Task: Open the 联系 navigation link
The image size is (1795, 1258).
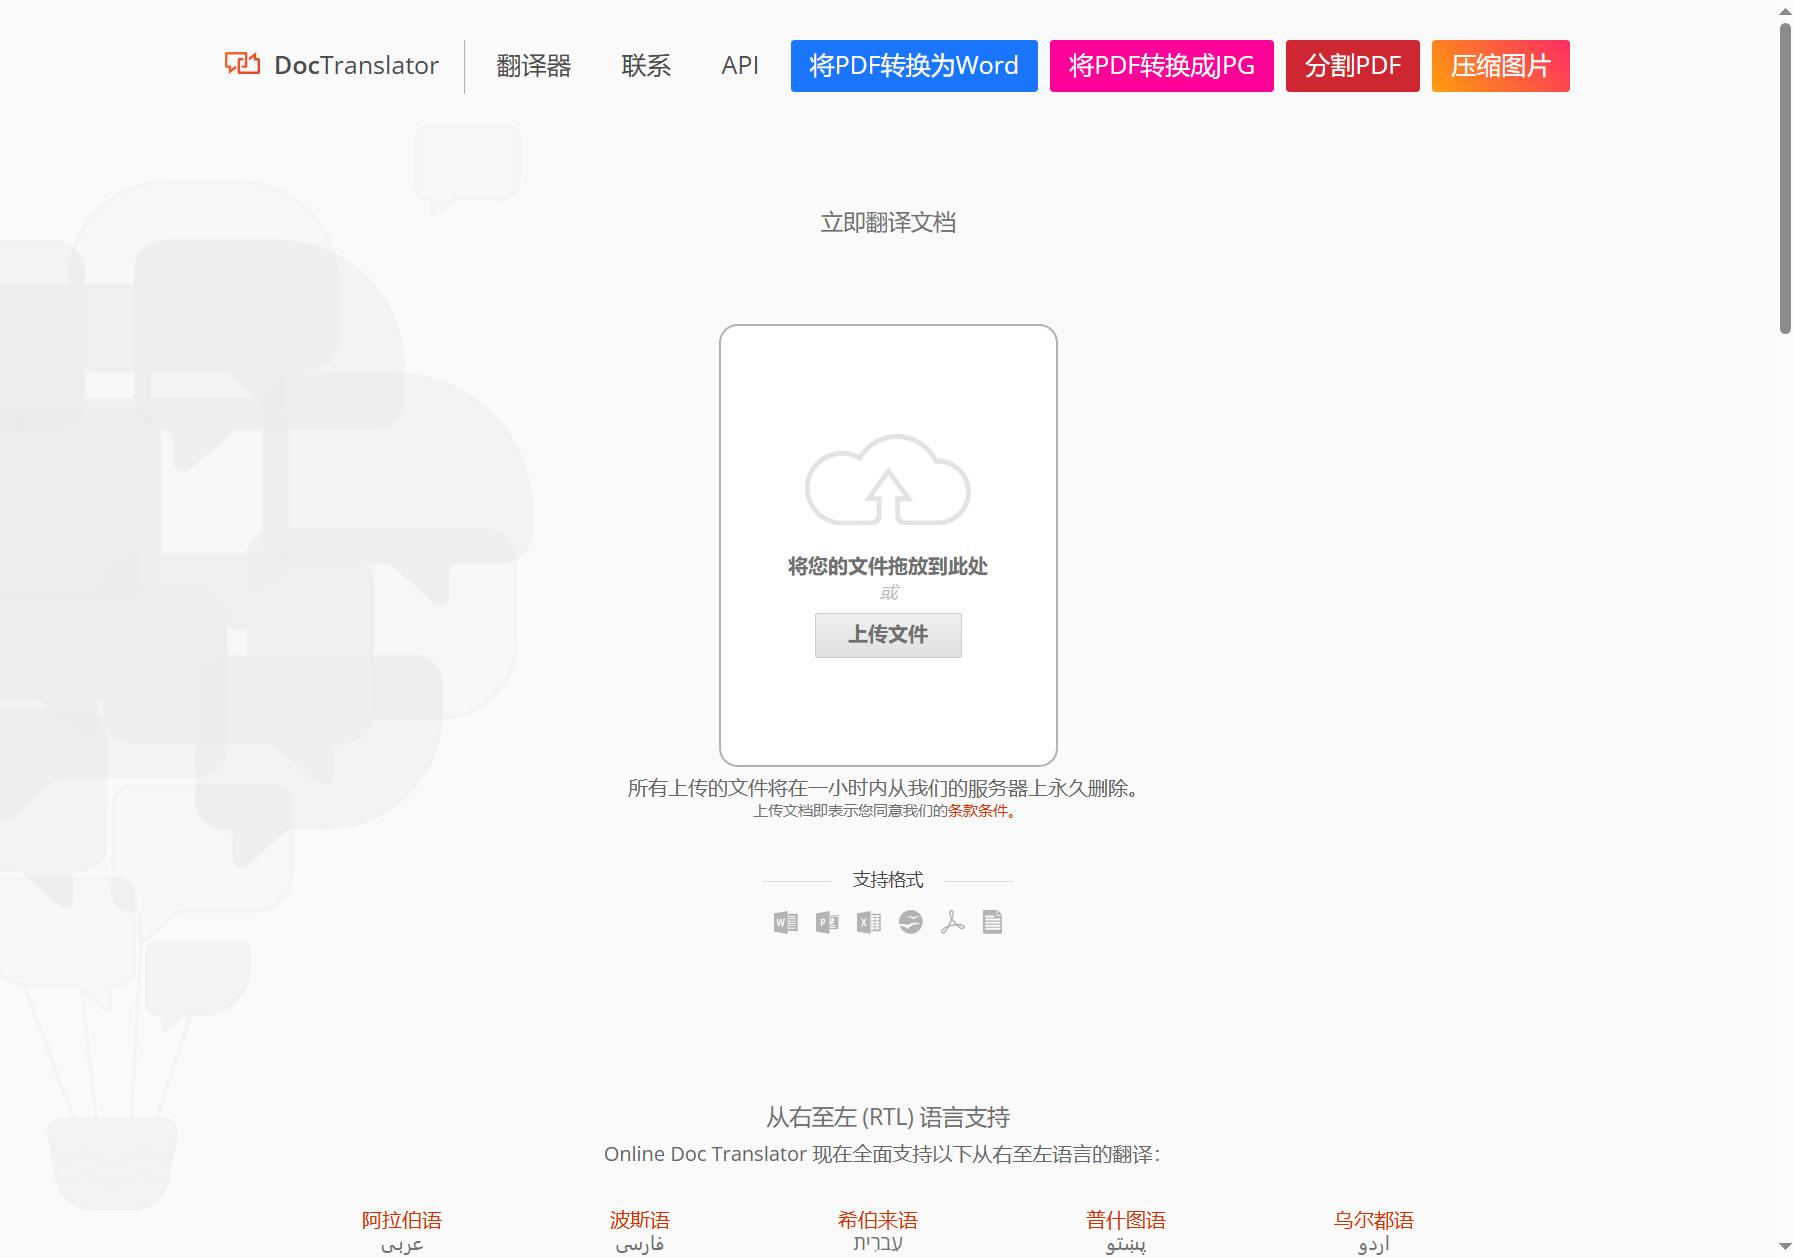Action: click(646, 66)
